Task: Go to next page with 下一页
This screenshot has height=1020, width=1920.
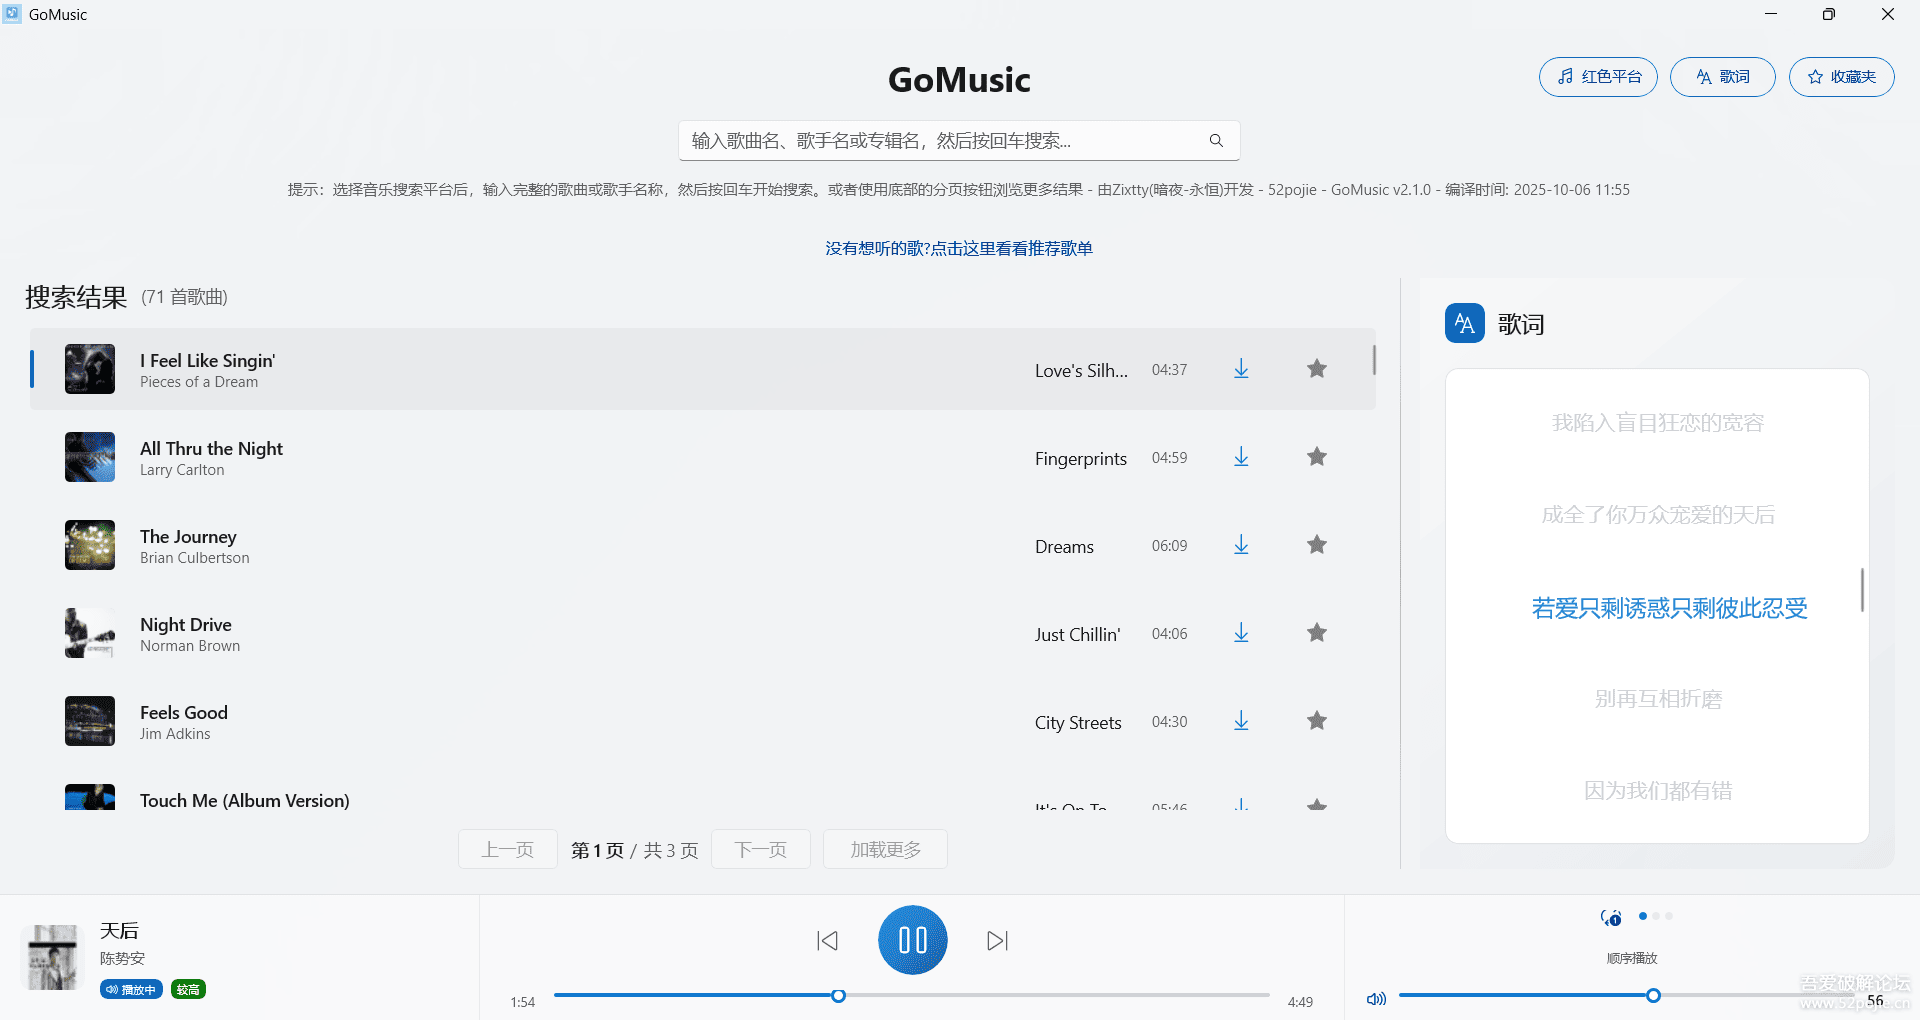Action: (760, 850)
